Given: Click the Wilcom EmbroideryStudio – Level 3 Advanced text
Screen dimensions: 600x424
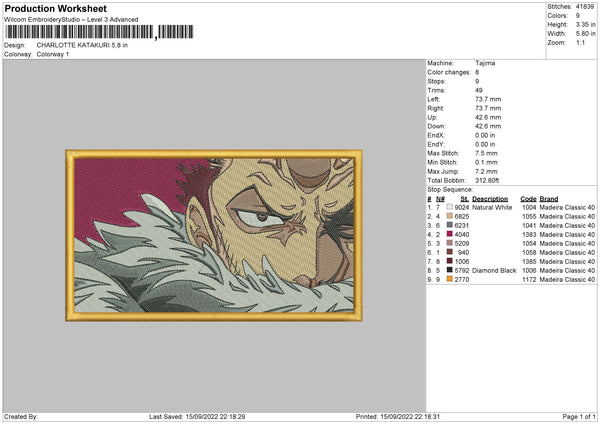Looking at the screenshot, I should 71,20.
